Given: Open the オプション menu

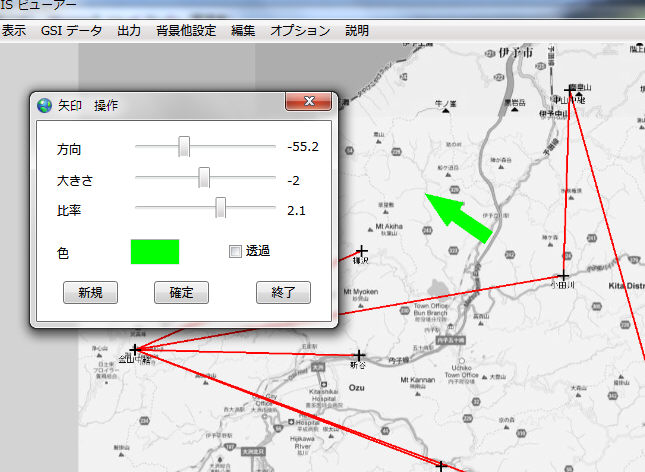Looking at the screenshot, I should click(x=300, y=31).
